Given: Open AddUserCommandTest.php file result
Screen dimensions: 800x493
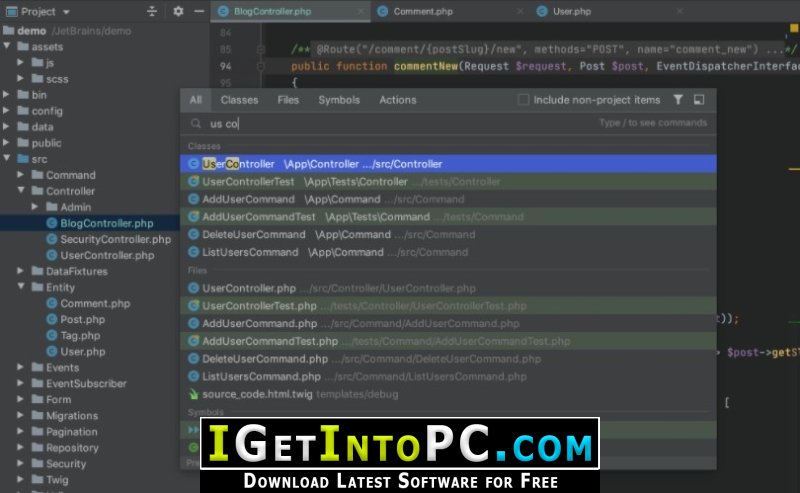Looking at the screenshot, I should pyautogui.click(x=448, y=341).
